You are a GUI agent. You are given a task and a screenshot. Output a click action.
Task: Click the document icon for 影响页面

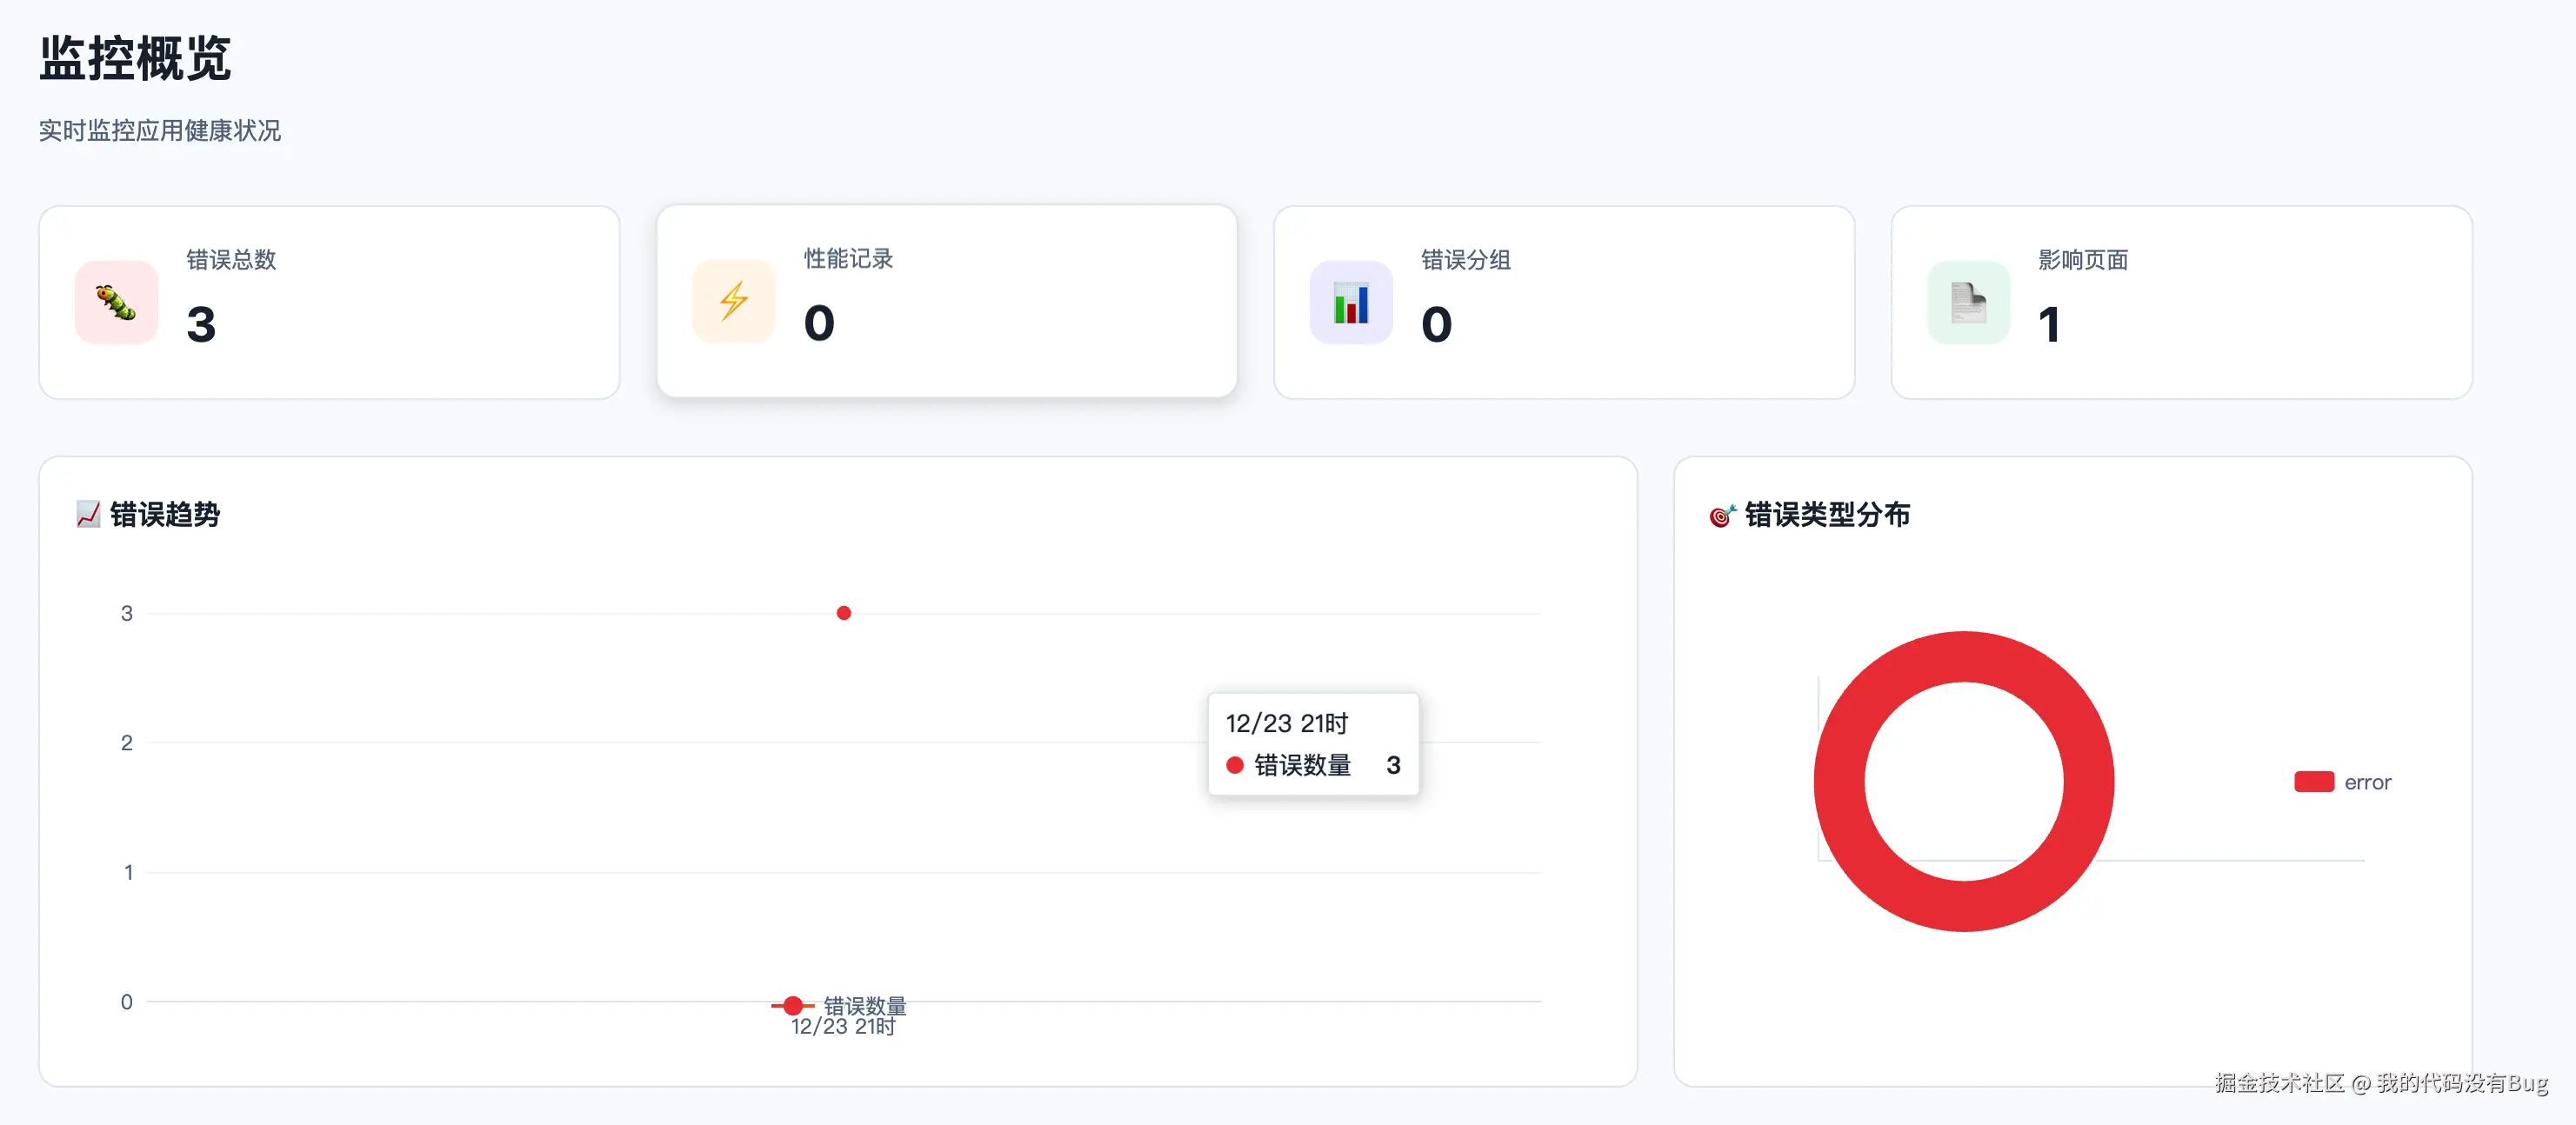click(x=1968, y=303)
